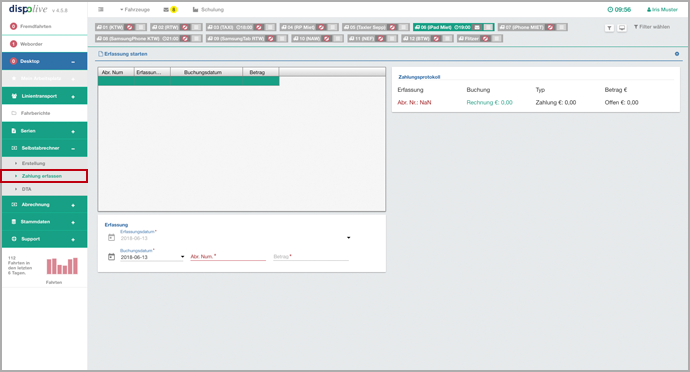Screen dimensions: 690x372
Task: Click the red status icon on 11 (NEF)
Action: (381, 39)
